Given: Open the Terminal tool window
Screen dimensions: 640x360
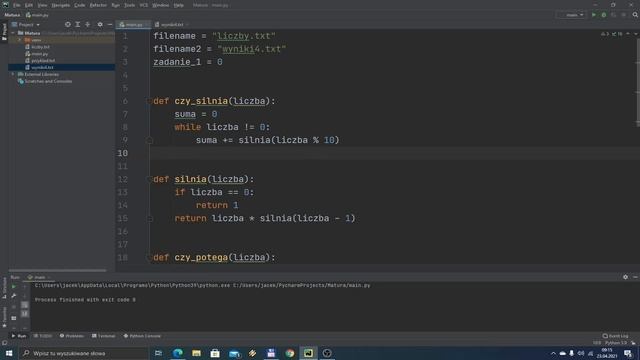Looking at the screenshot, I should 104,336.
